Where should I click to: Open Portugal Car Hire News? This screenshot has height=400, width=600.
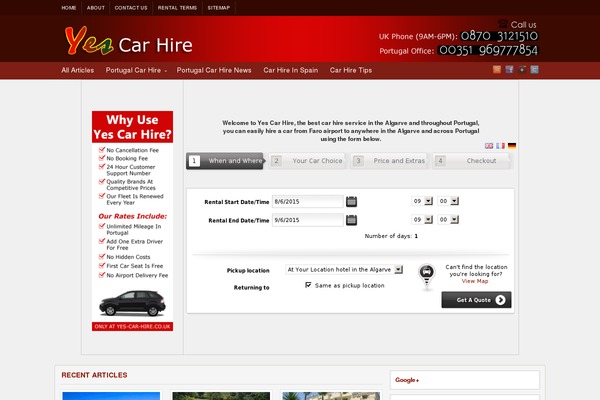tap(214, 70)
